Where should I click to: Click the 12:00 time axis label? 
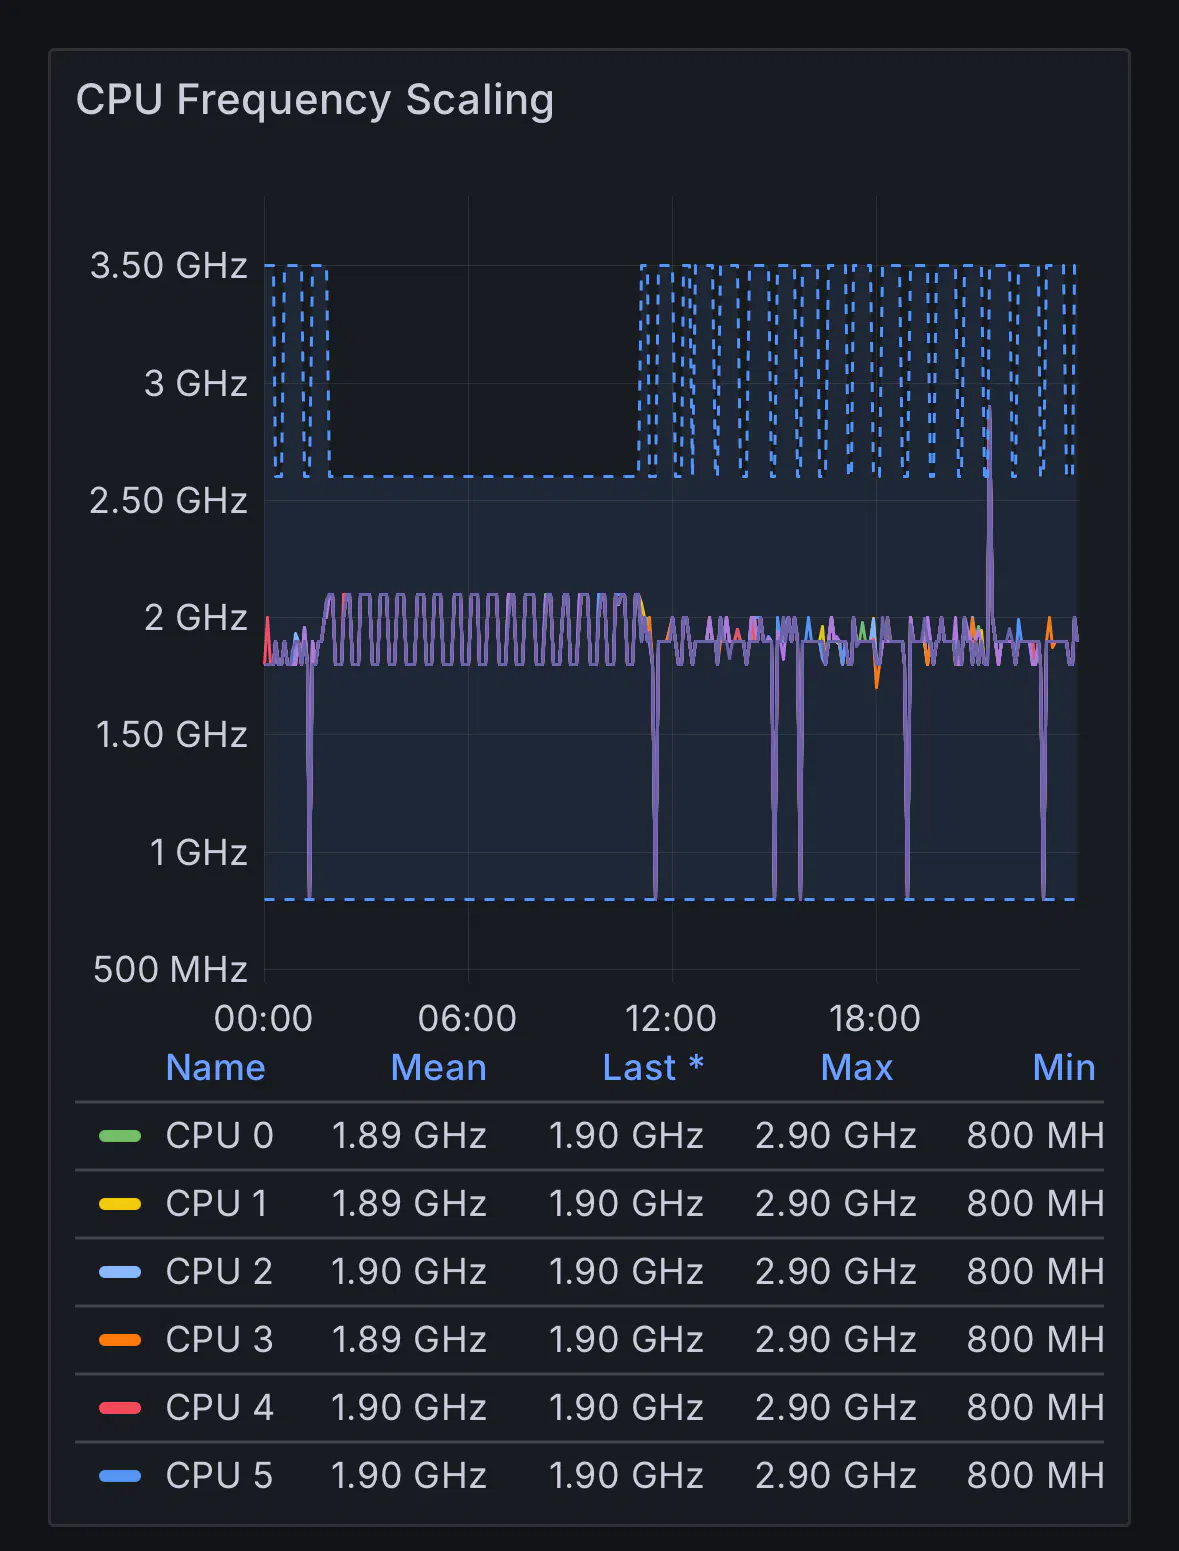tap(670, 1018)
